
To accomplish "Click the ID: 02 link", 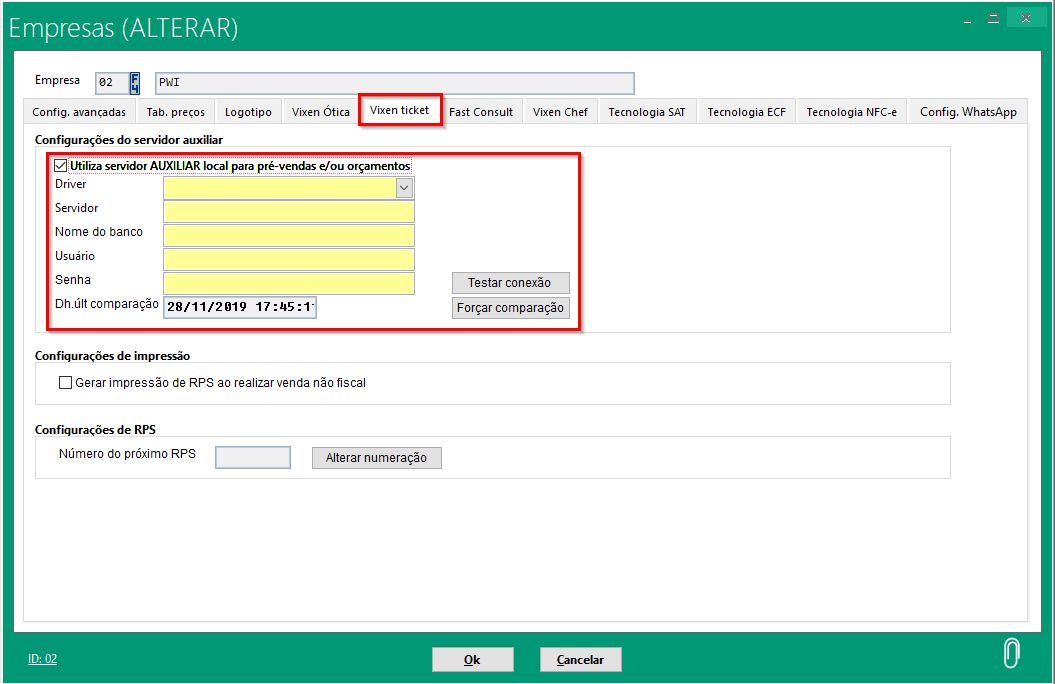I will point(43,659).
